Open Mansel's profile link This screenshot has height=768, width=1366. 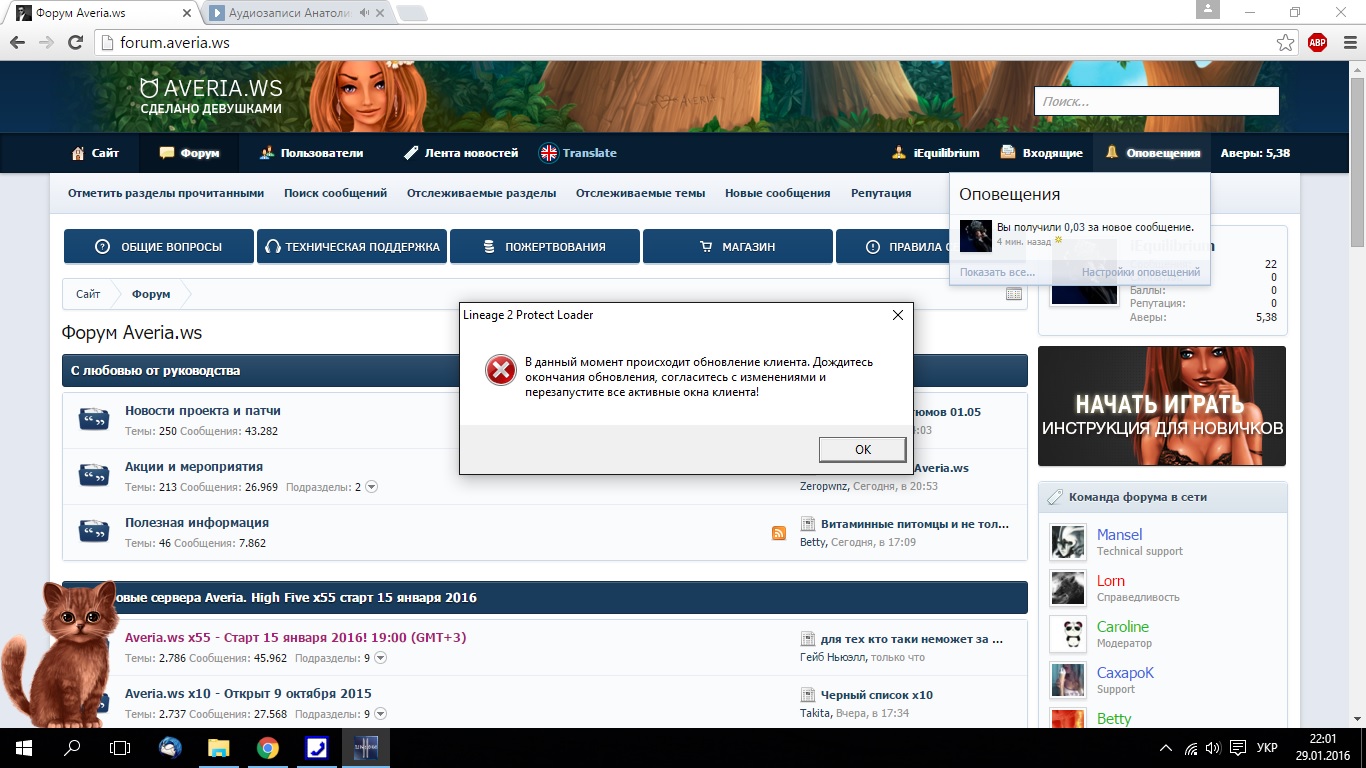[1119, 535]
